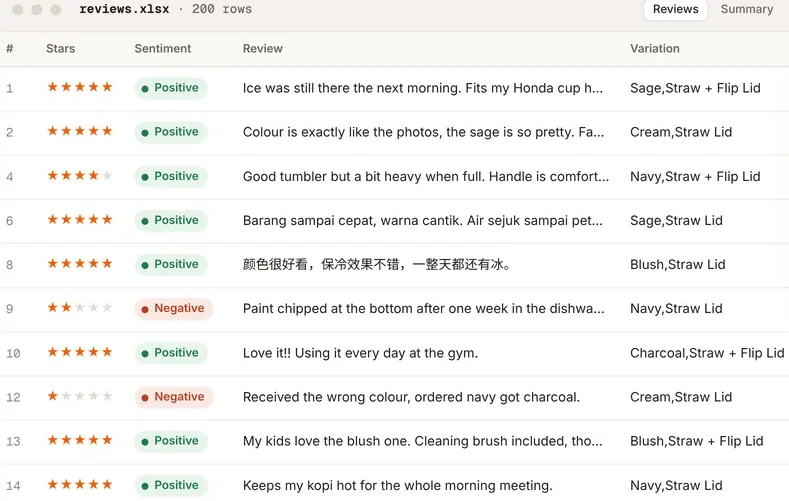Screen dimensions: 789x501
Task: Click the Negative badge in row 12
Action: pos(174,397)
